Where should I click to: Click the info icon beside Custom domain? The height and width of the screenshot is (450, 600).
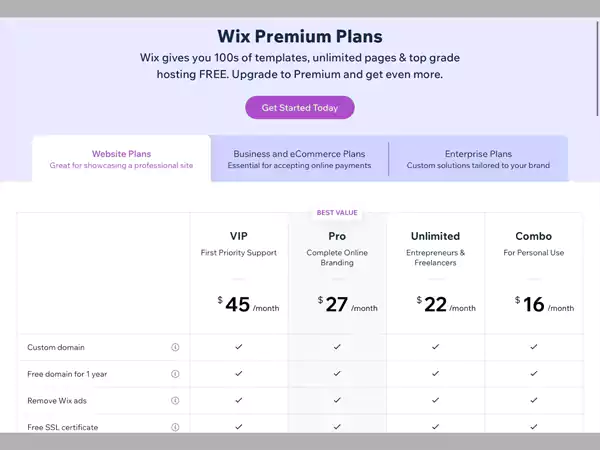[x=175, y=347]
